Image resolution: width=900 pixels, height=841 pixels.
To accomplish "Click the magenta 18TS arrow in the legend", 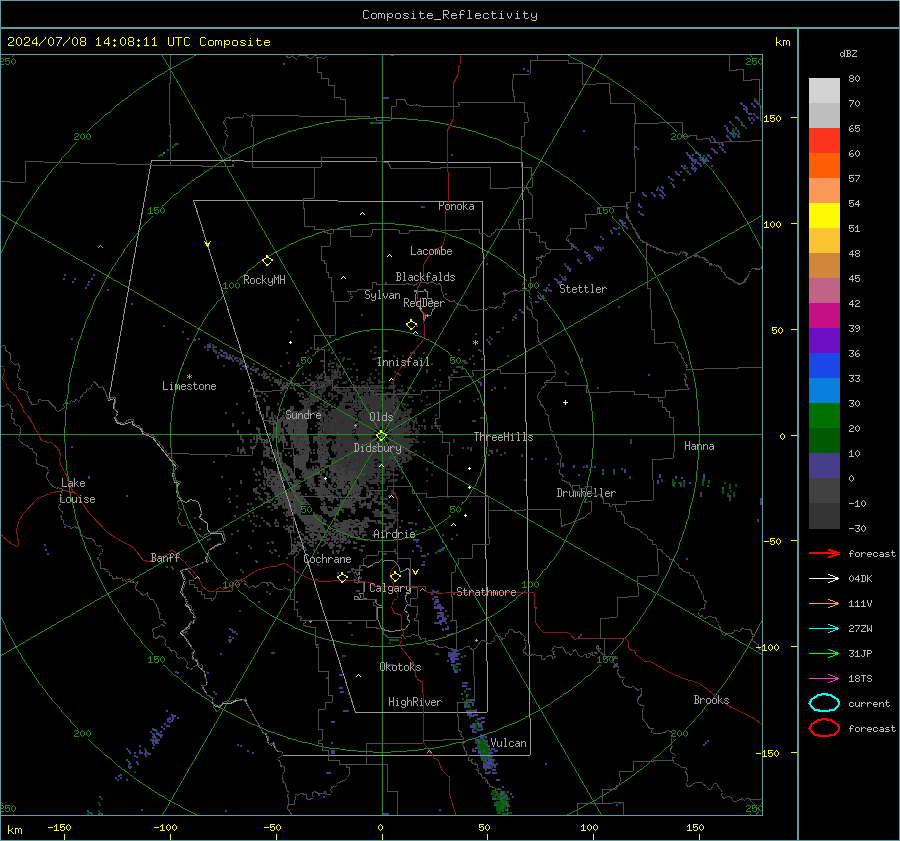I will (x=824, y=679).
